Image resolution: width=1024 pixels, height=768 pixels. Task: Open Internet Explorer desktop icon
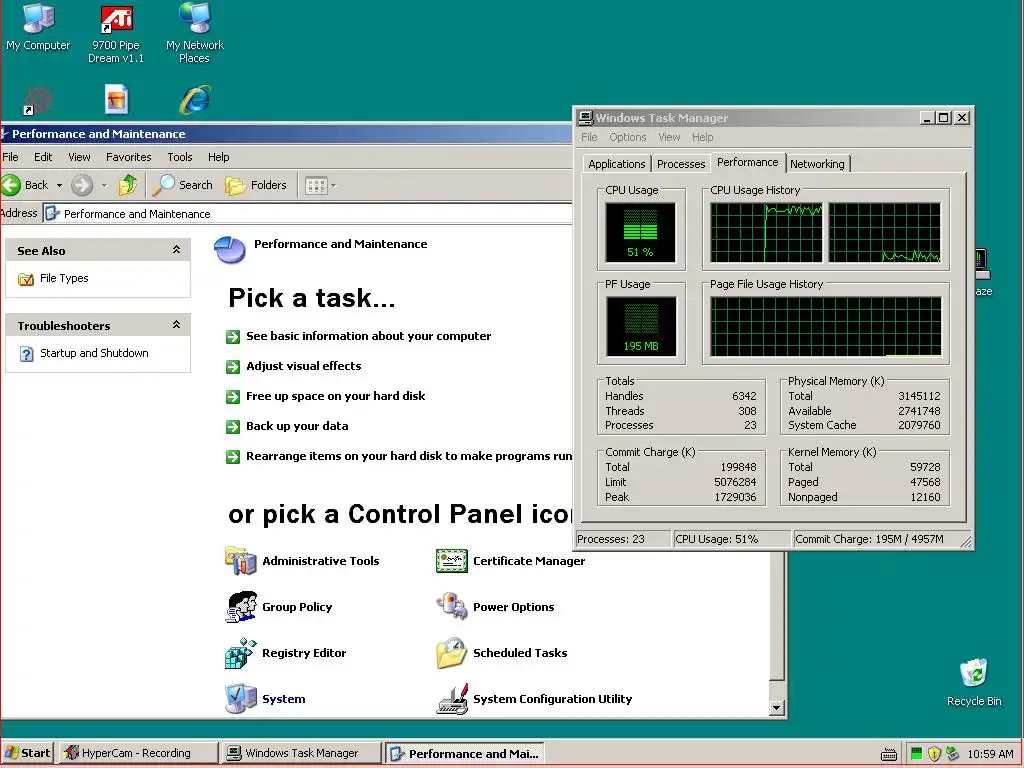pyautogui.click(x=195, y=100)
